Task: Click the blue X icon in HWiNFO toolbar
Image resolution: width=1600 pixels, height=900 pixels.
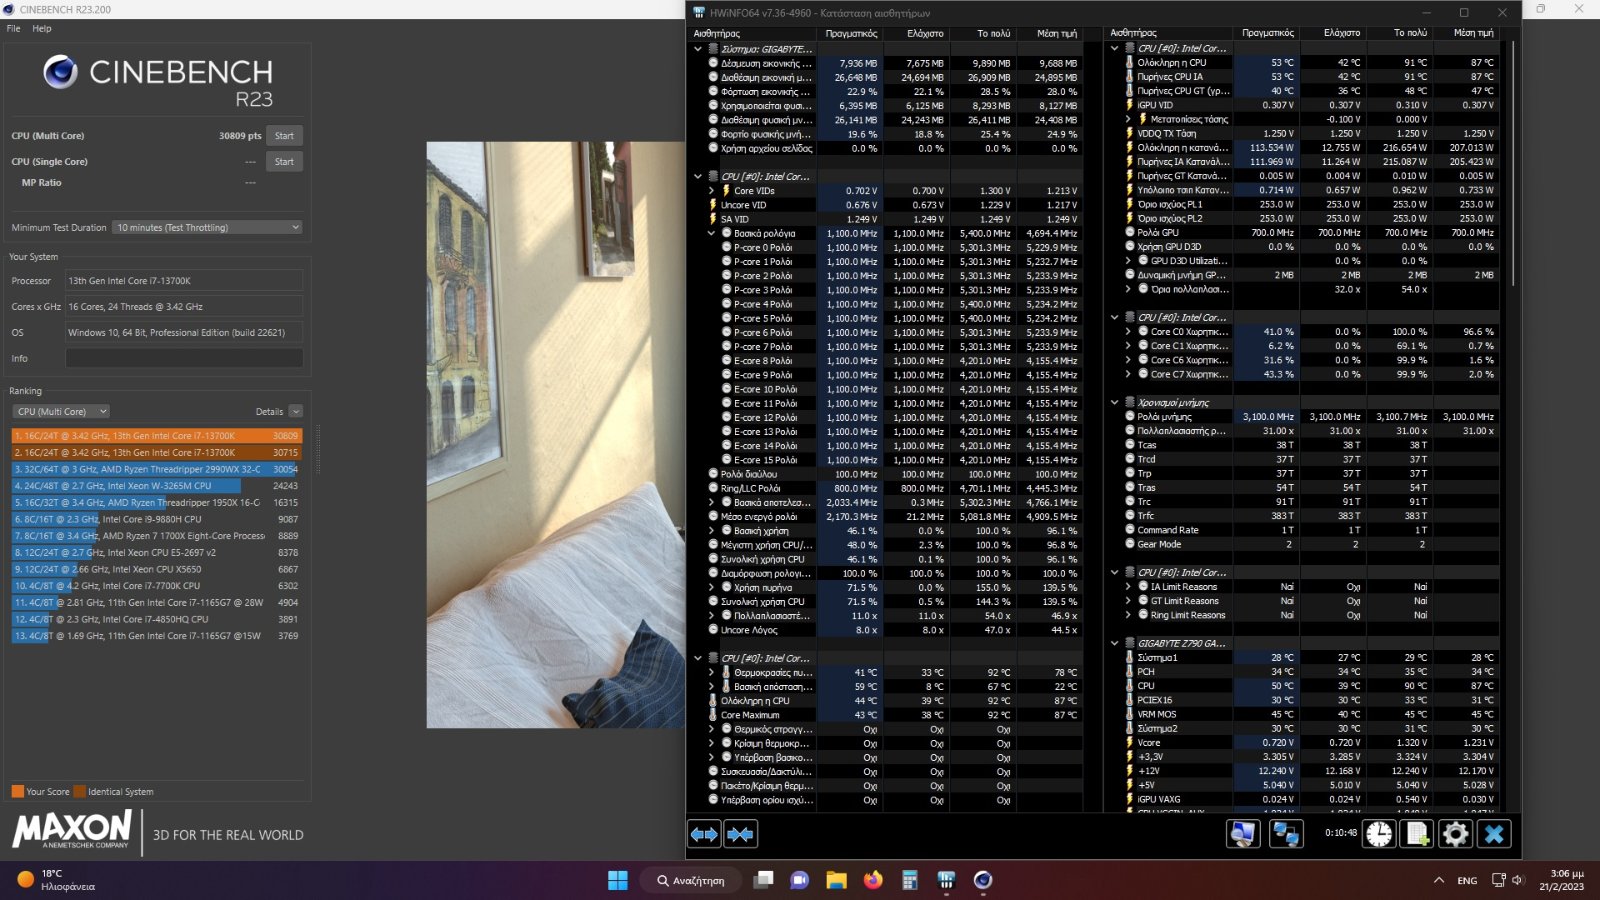Action: tap(1494, 834)
